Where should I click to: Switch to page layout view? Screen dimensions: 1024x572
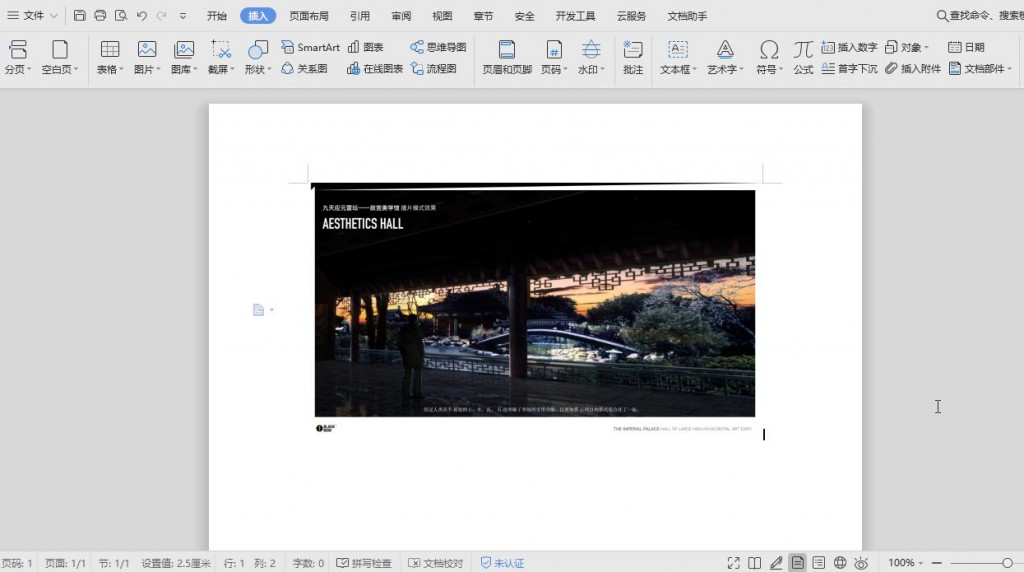pyautogui.click(x=797, y=563)
